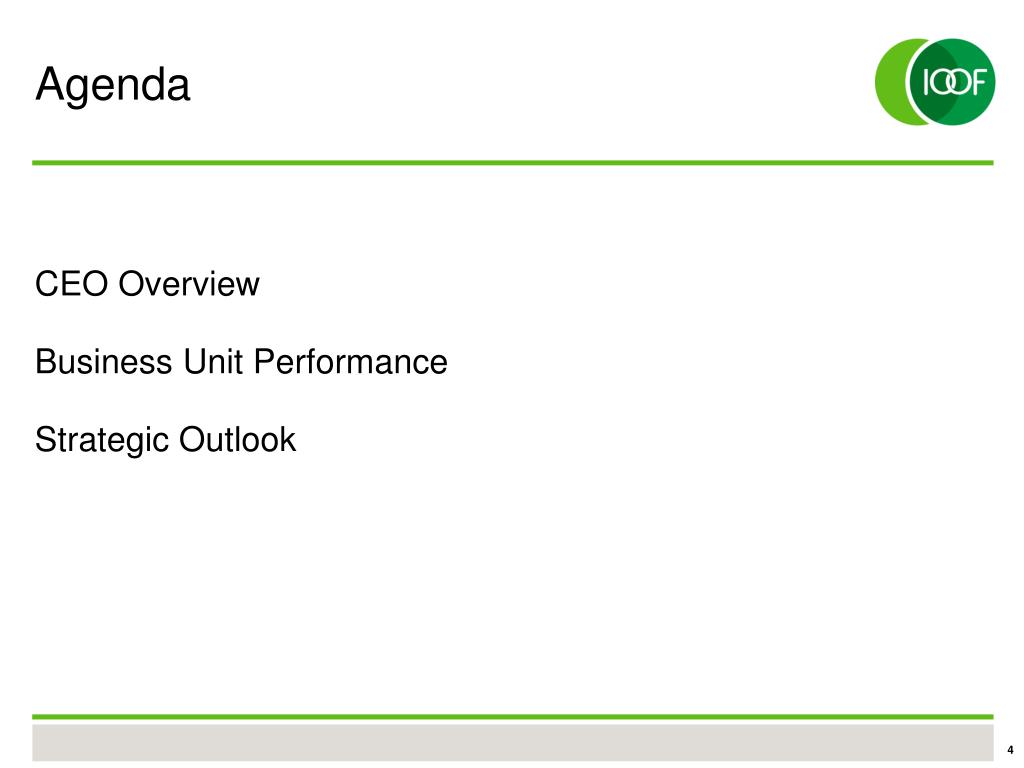Open the Business Unit Performance item
This screenshot has width=1024, height=768.
coord(241,362)
